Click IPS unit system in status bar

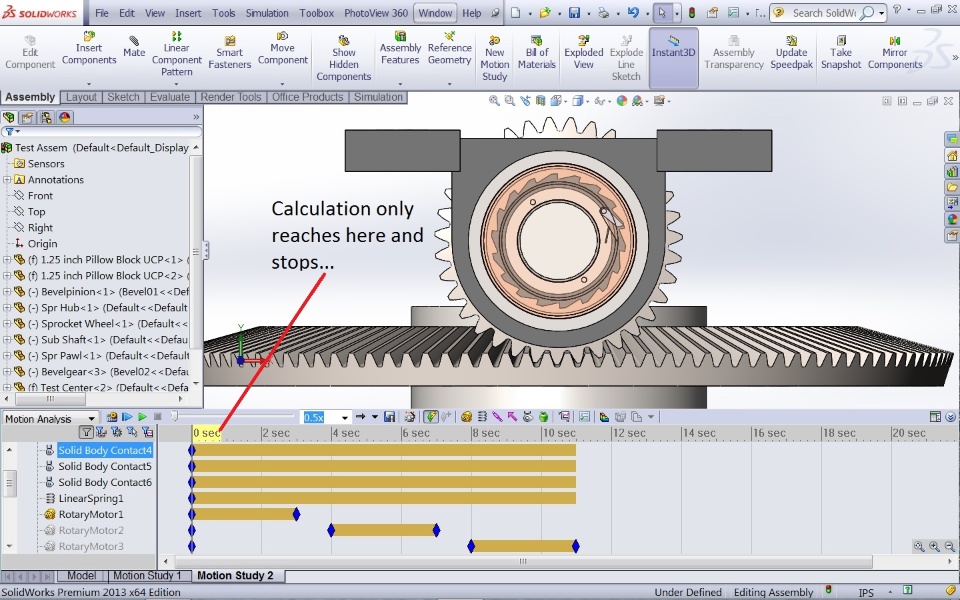click(866, 592)
